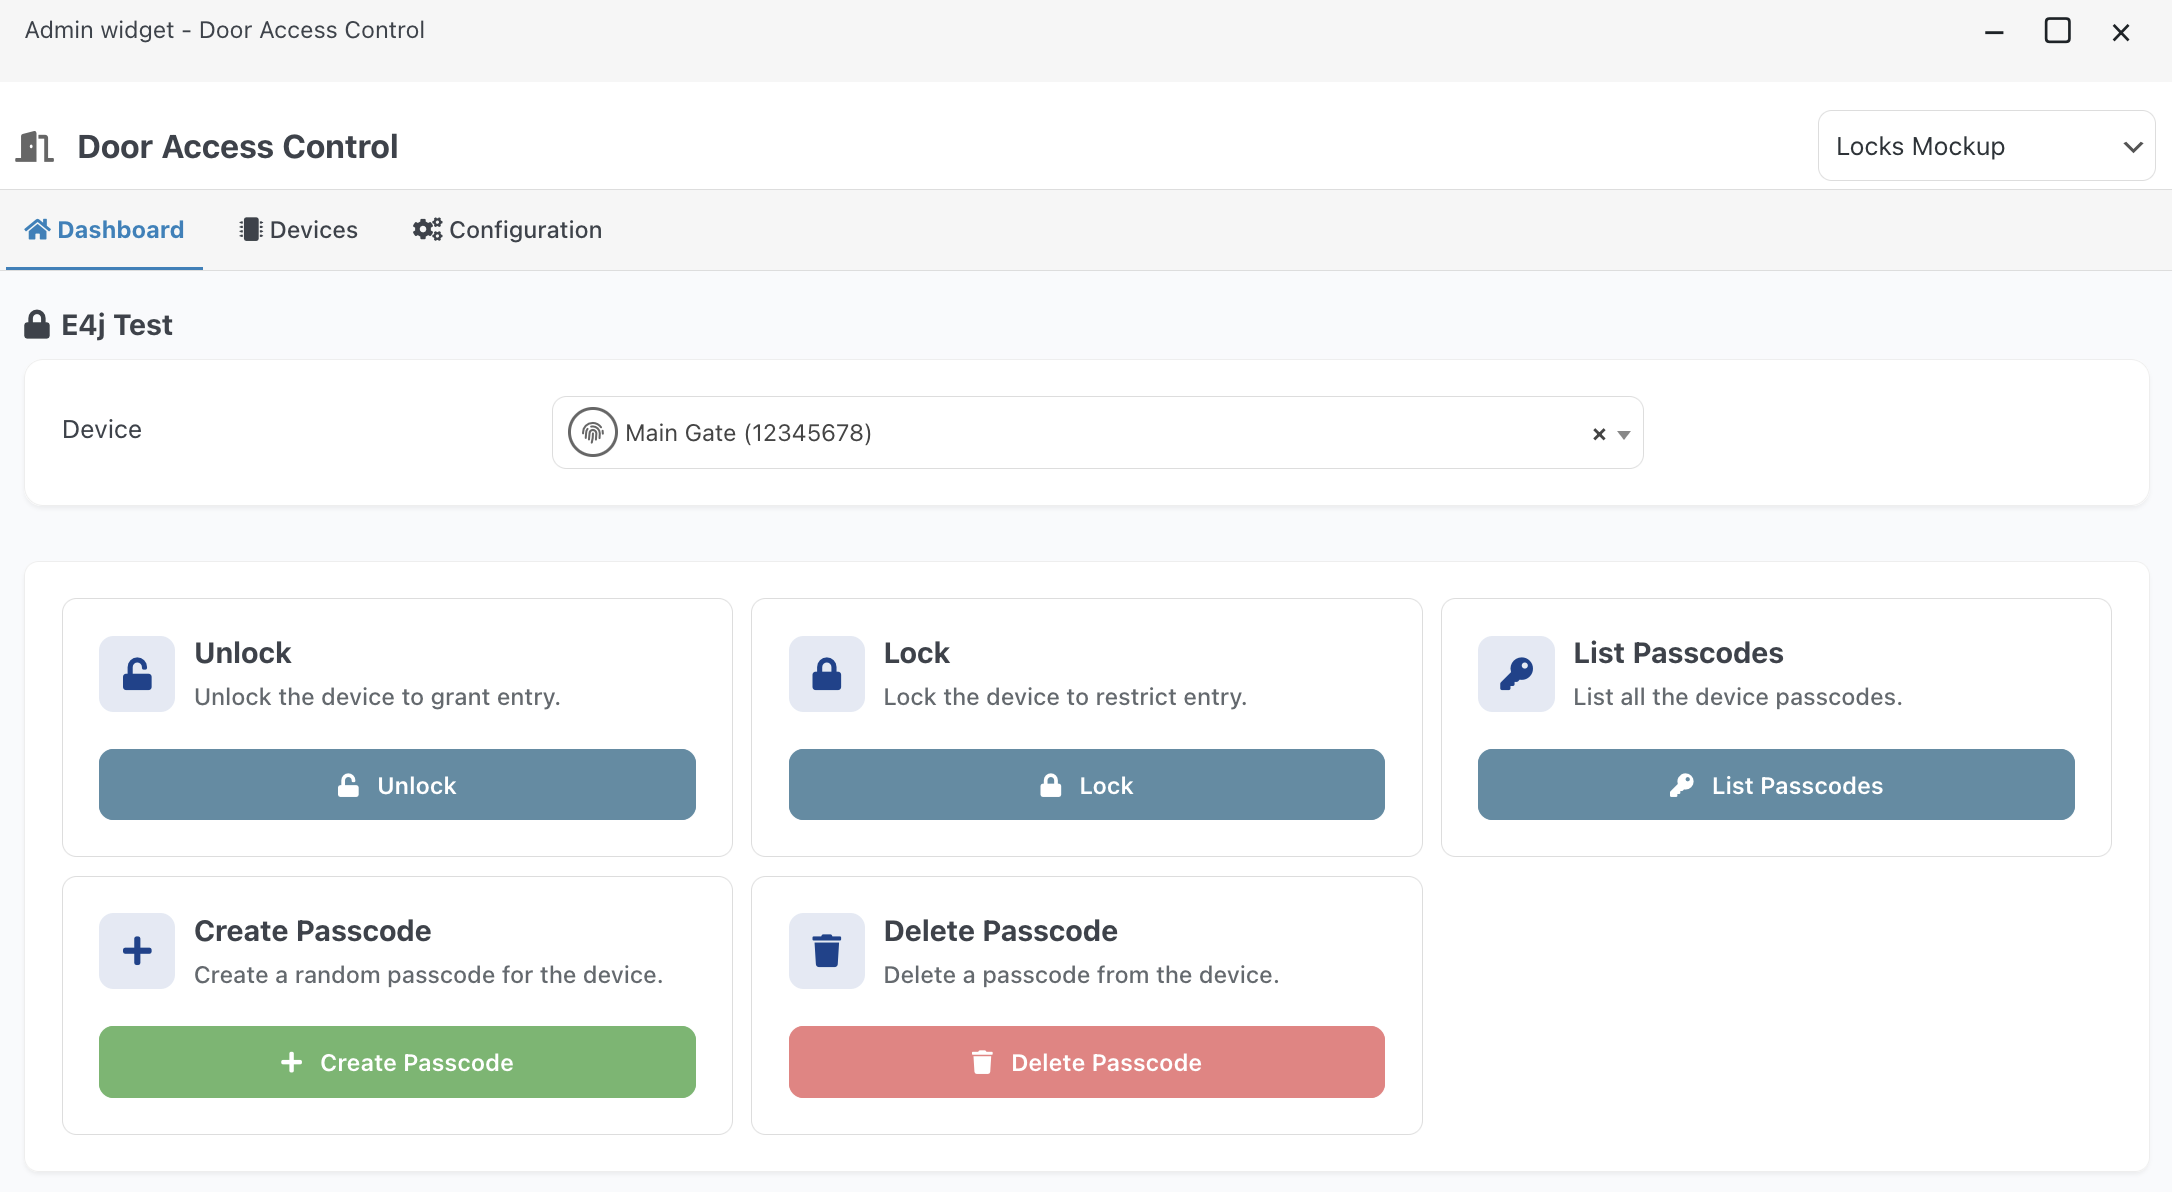Image resolution: width=2172 pixels, height=1192 pixels.
Task: Click the fingerprint icon in Device field
Action: coord(592,433)
